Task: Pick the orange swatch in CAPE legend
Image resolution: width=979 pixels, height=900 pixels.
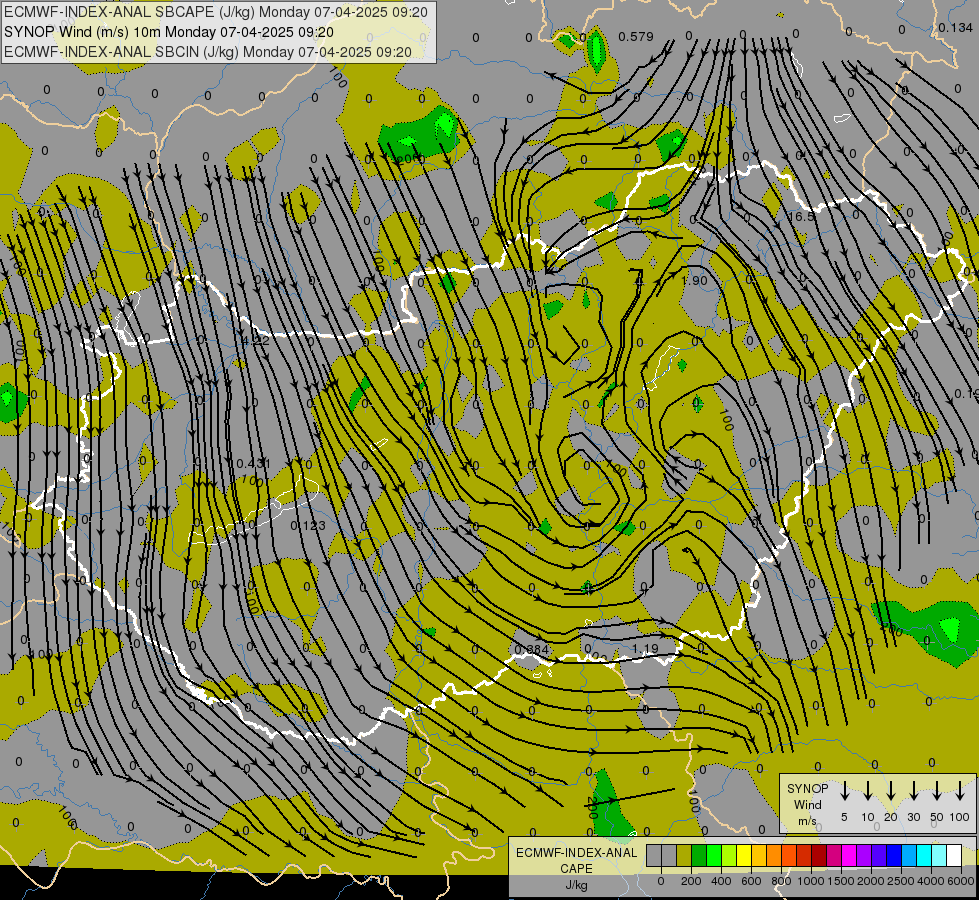Action: click(775, 855)
